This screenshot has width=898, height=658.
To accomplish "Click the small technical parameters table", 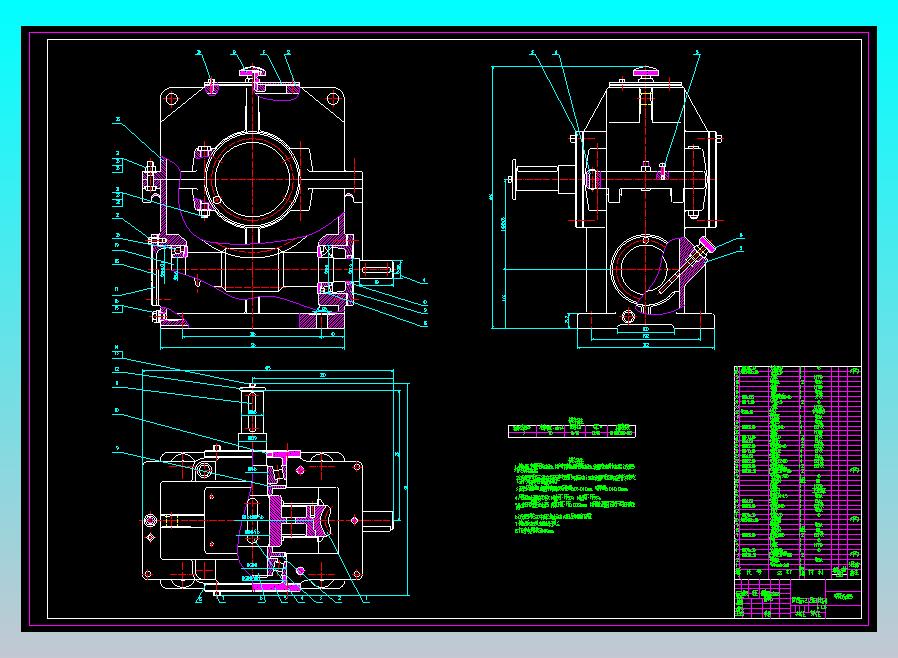I will (x=572, y=431).
